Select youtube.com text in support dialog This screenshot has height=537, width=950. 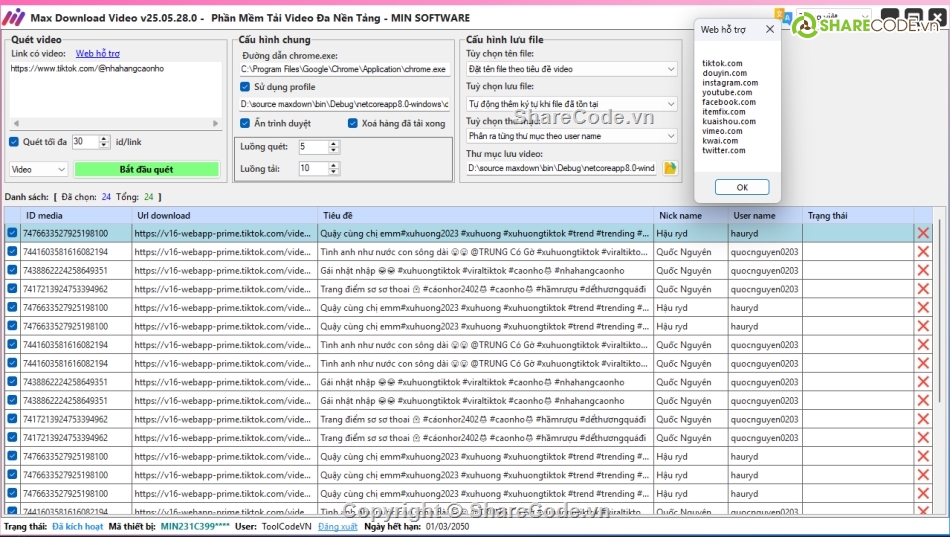727,92
